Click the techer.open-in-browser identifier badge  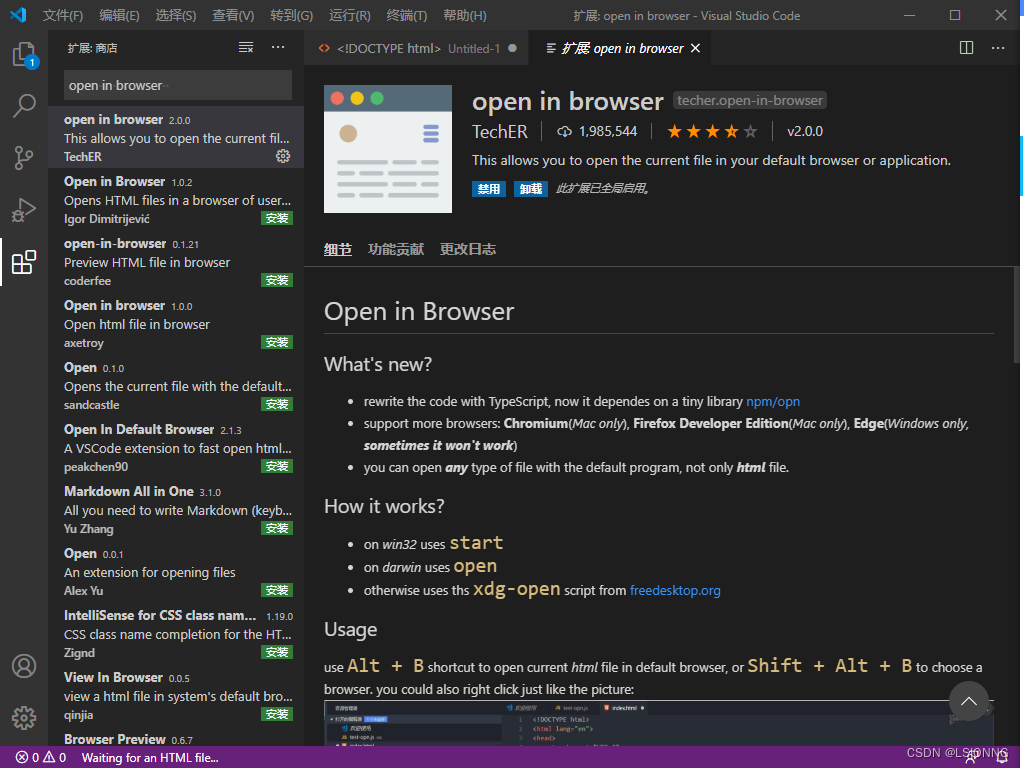[750, 101]
